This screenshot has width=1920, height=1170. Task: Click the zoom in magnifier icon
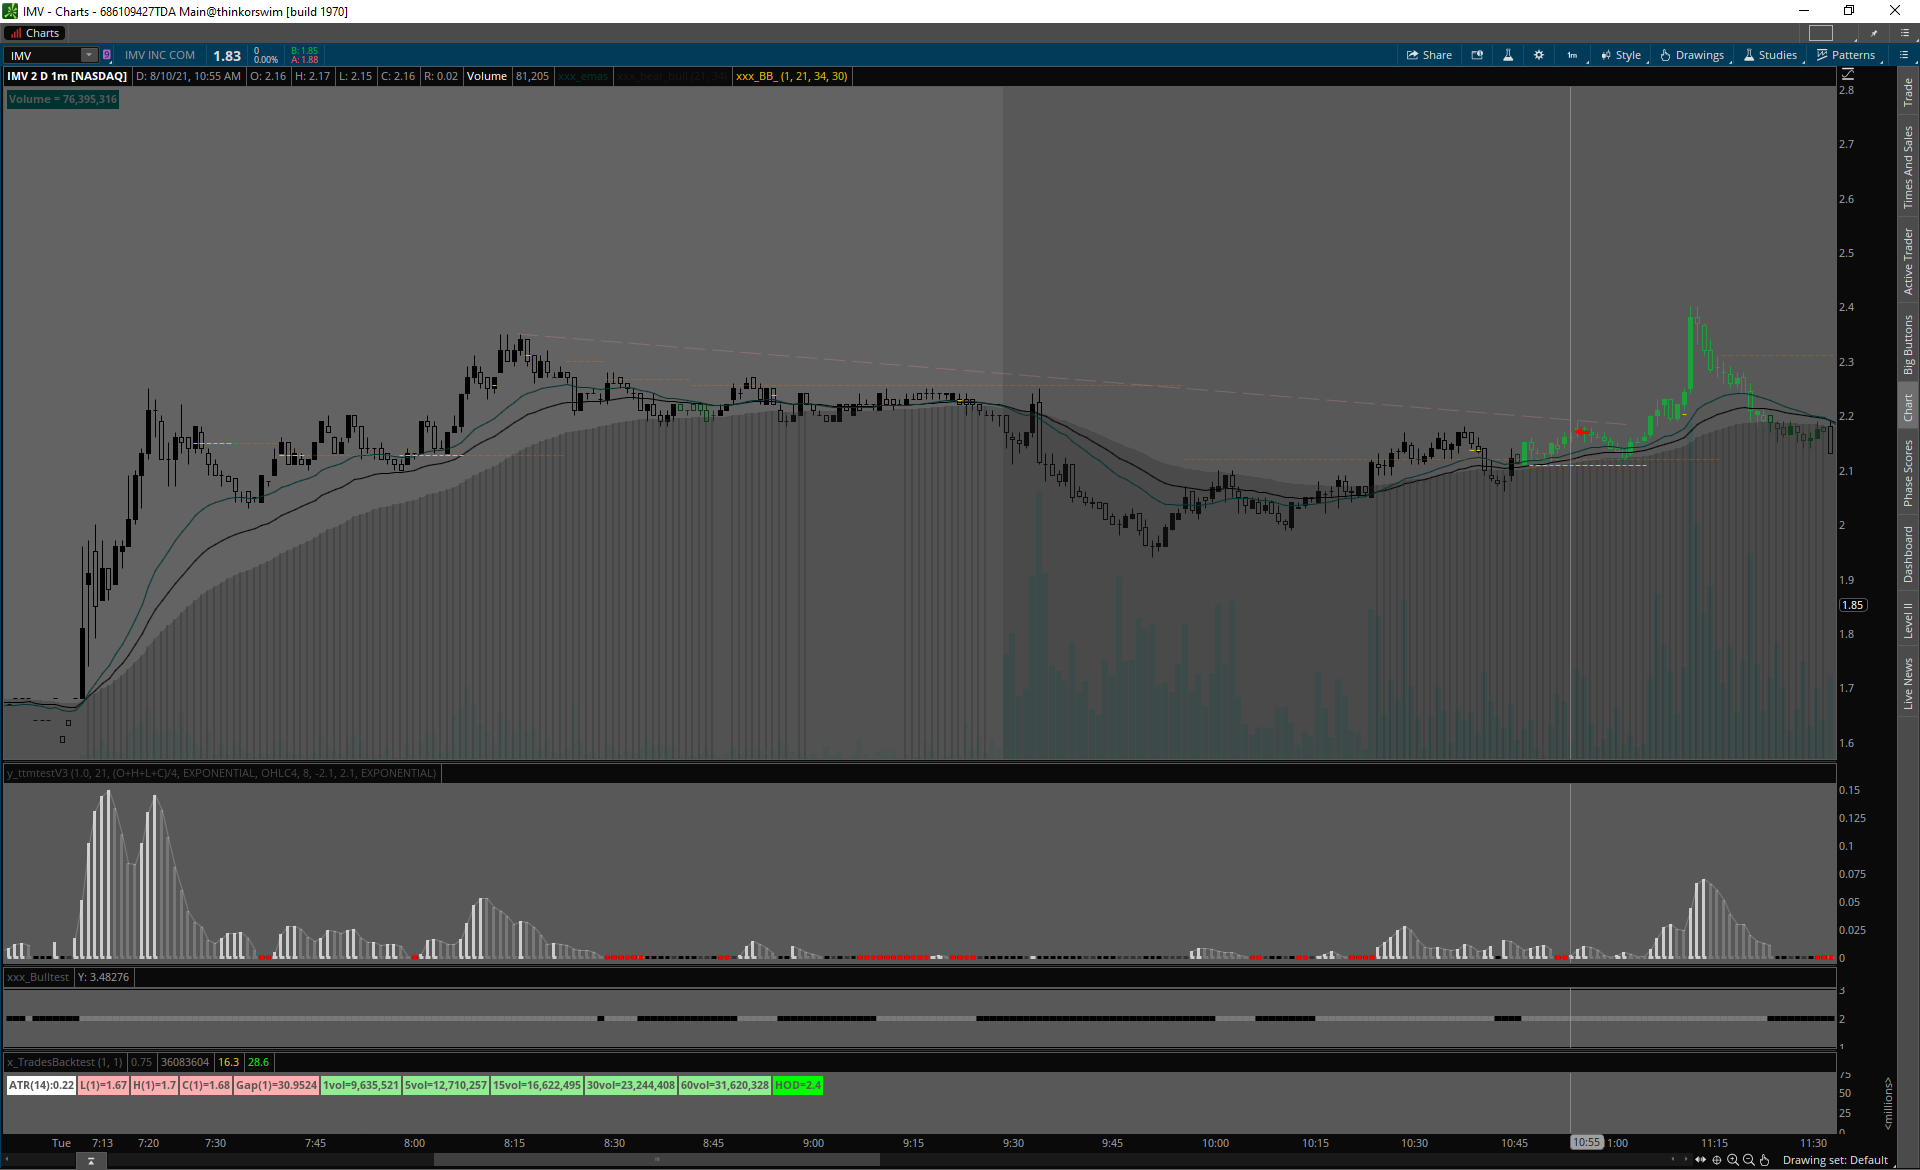pos(1733,1160)
